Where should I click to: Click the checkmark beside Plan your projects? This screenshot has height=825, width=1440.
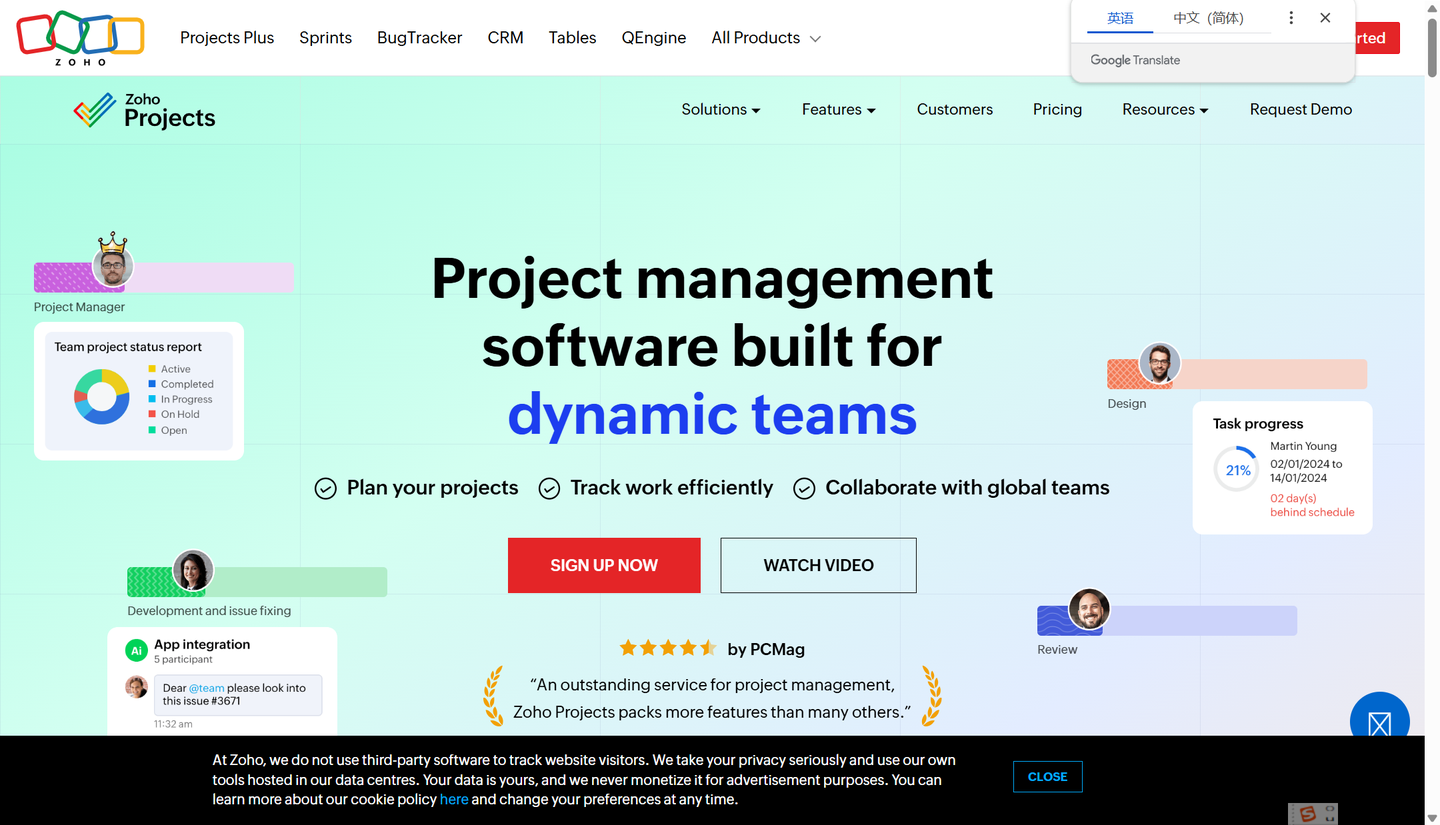coord(325,488)
